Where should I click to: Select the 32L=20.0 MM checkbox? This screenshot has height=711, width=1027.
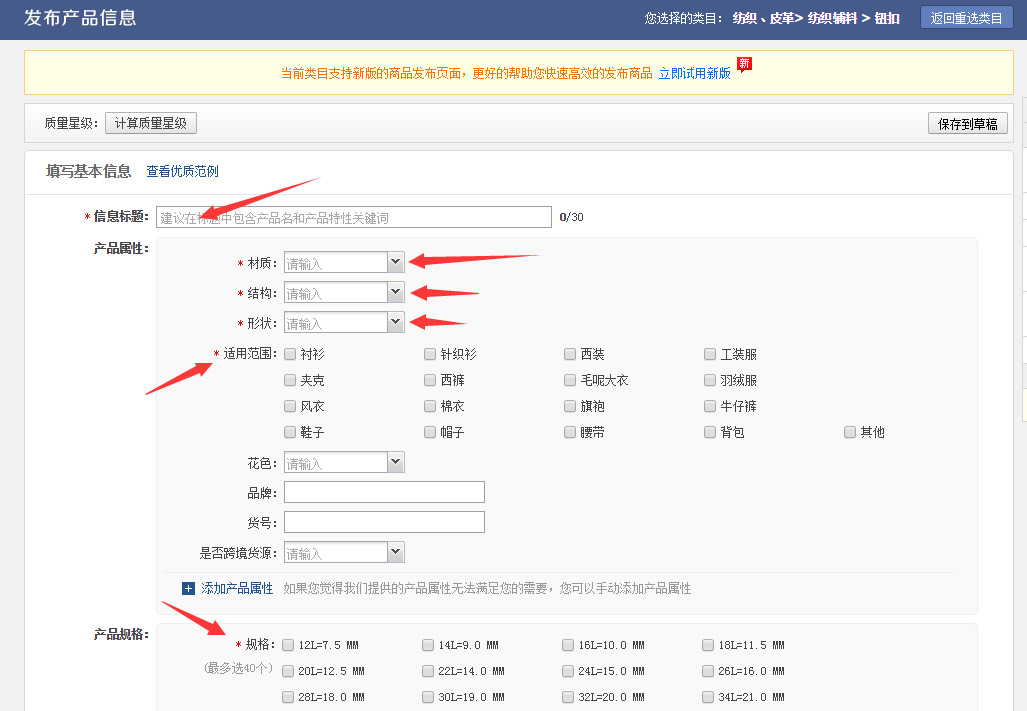point(568,697)
